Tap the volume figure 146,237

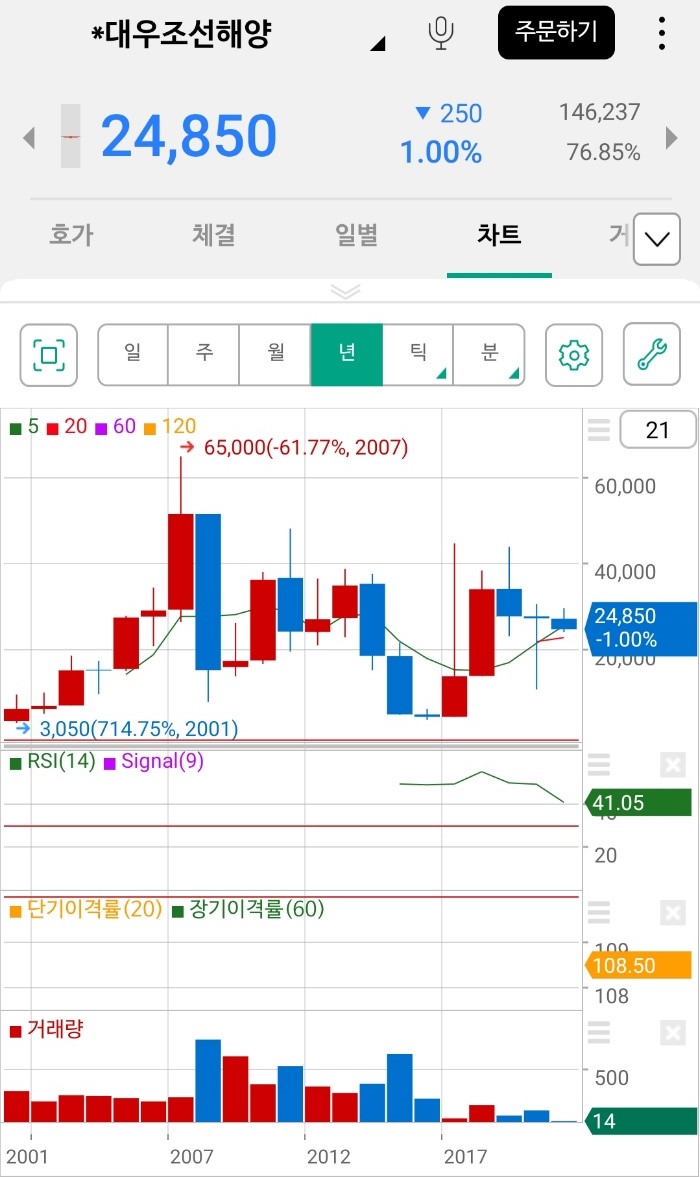[x=599, y=113]
